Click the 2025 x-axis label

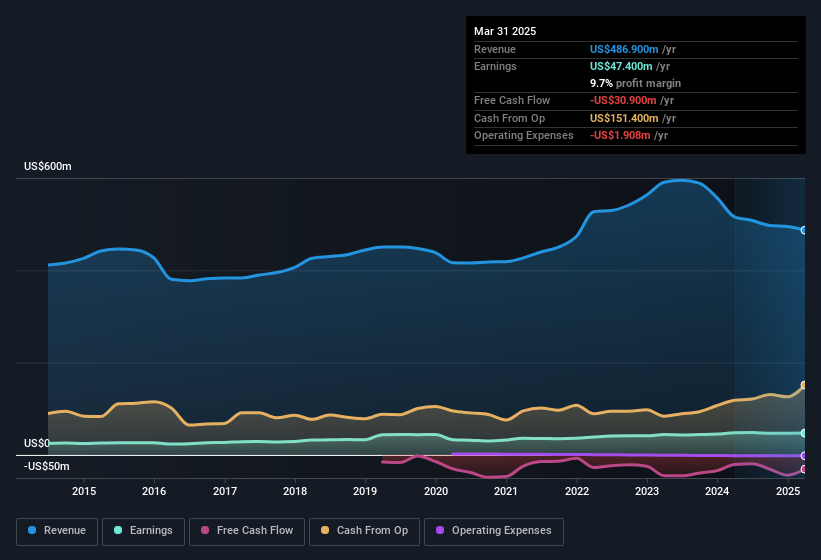pyautogui.click(x=788, y=491)
